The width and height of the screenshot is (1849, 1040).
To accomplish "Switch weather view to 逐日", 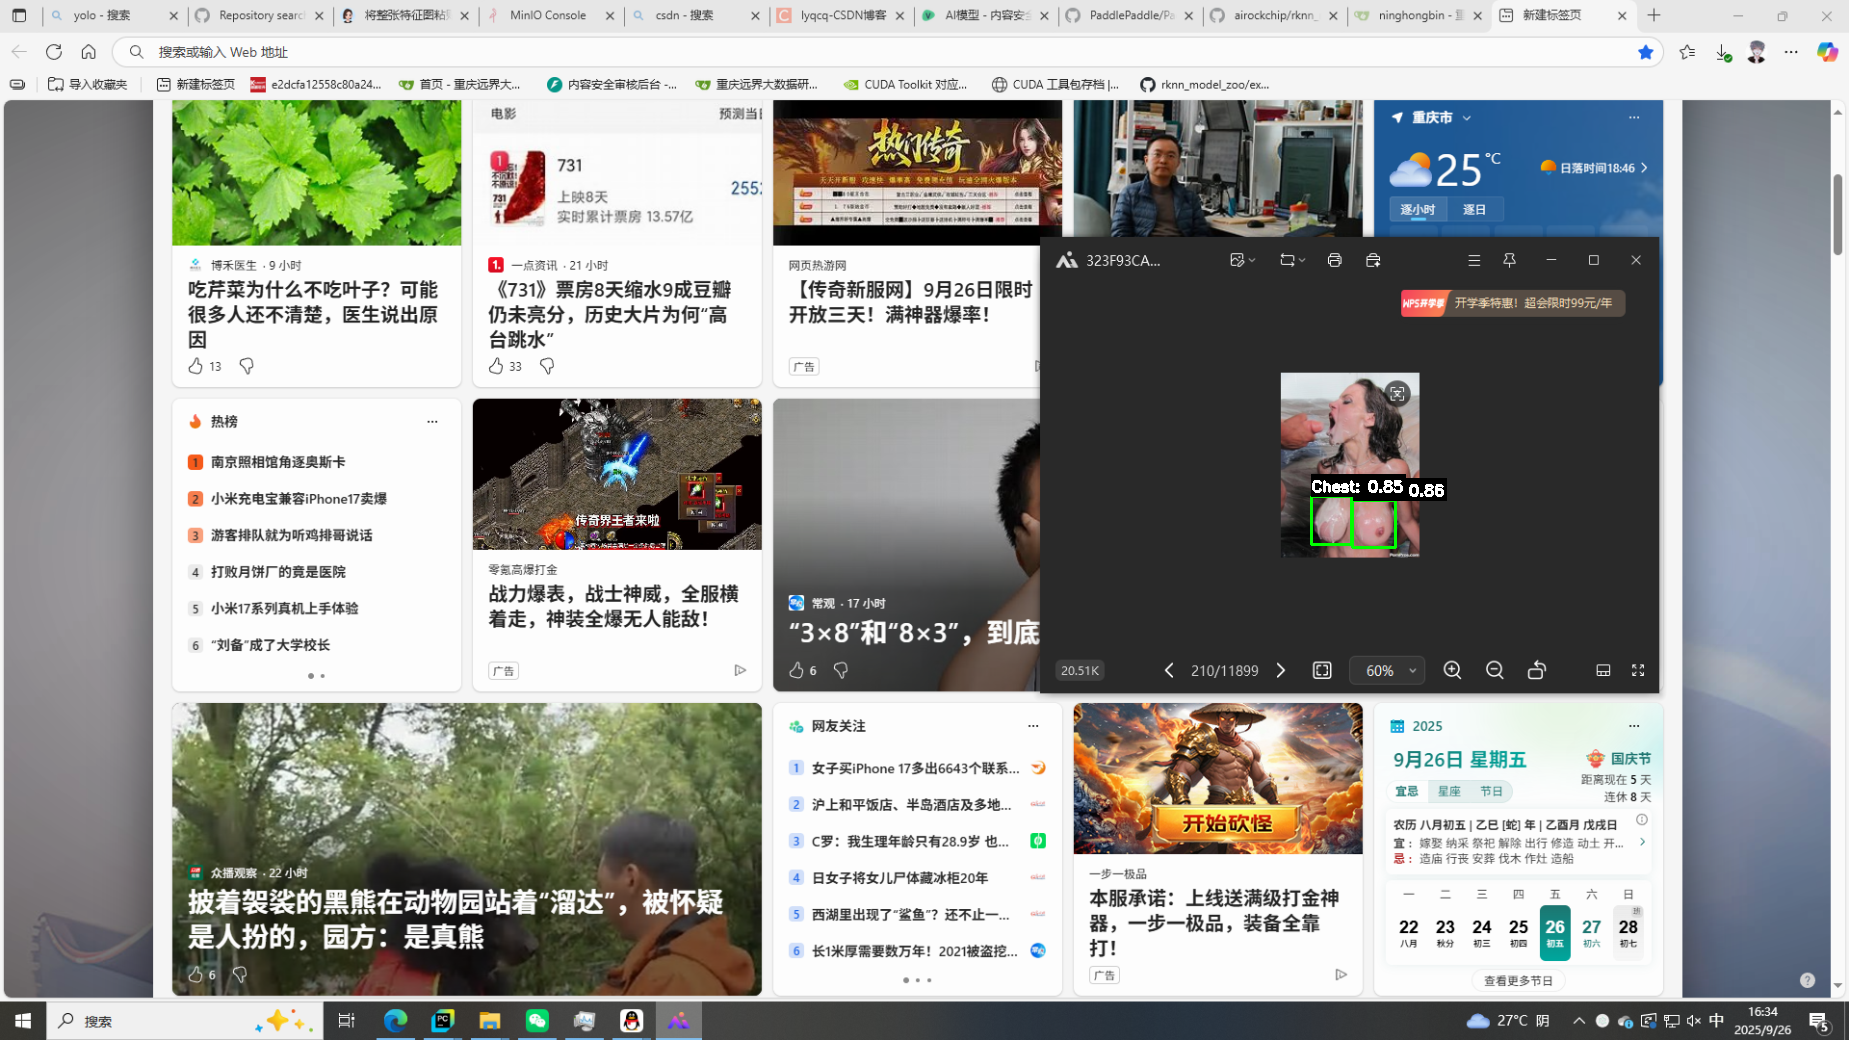I will tap(1474, 209).
